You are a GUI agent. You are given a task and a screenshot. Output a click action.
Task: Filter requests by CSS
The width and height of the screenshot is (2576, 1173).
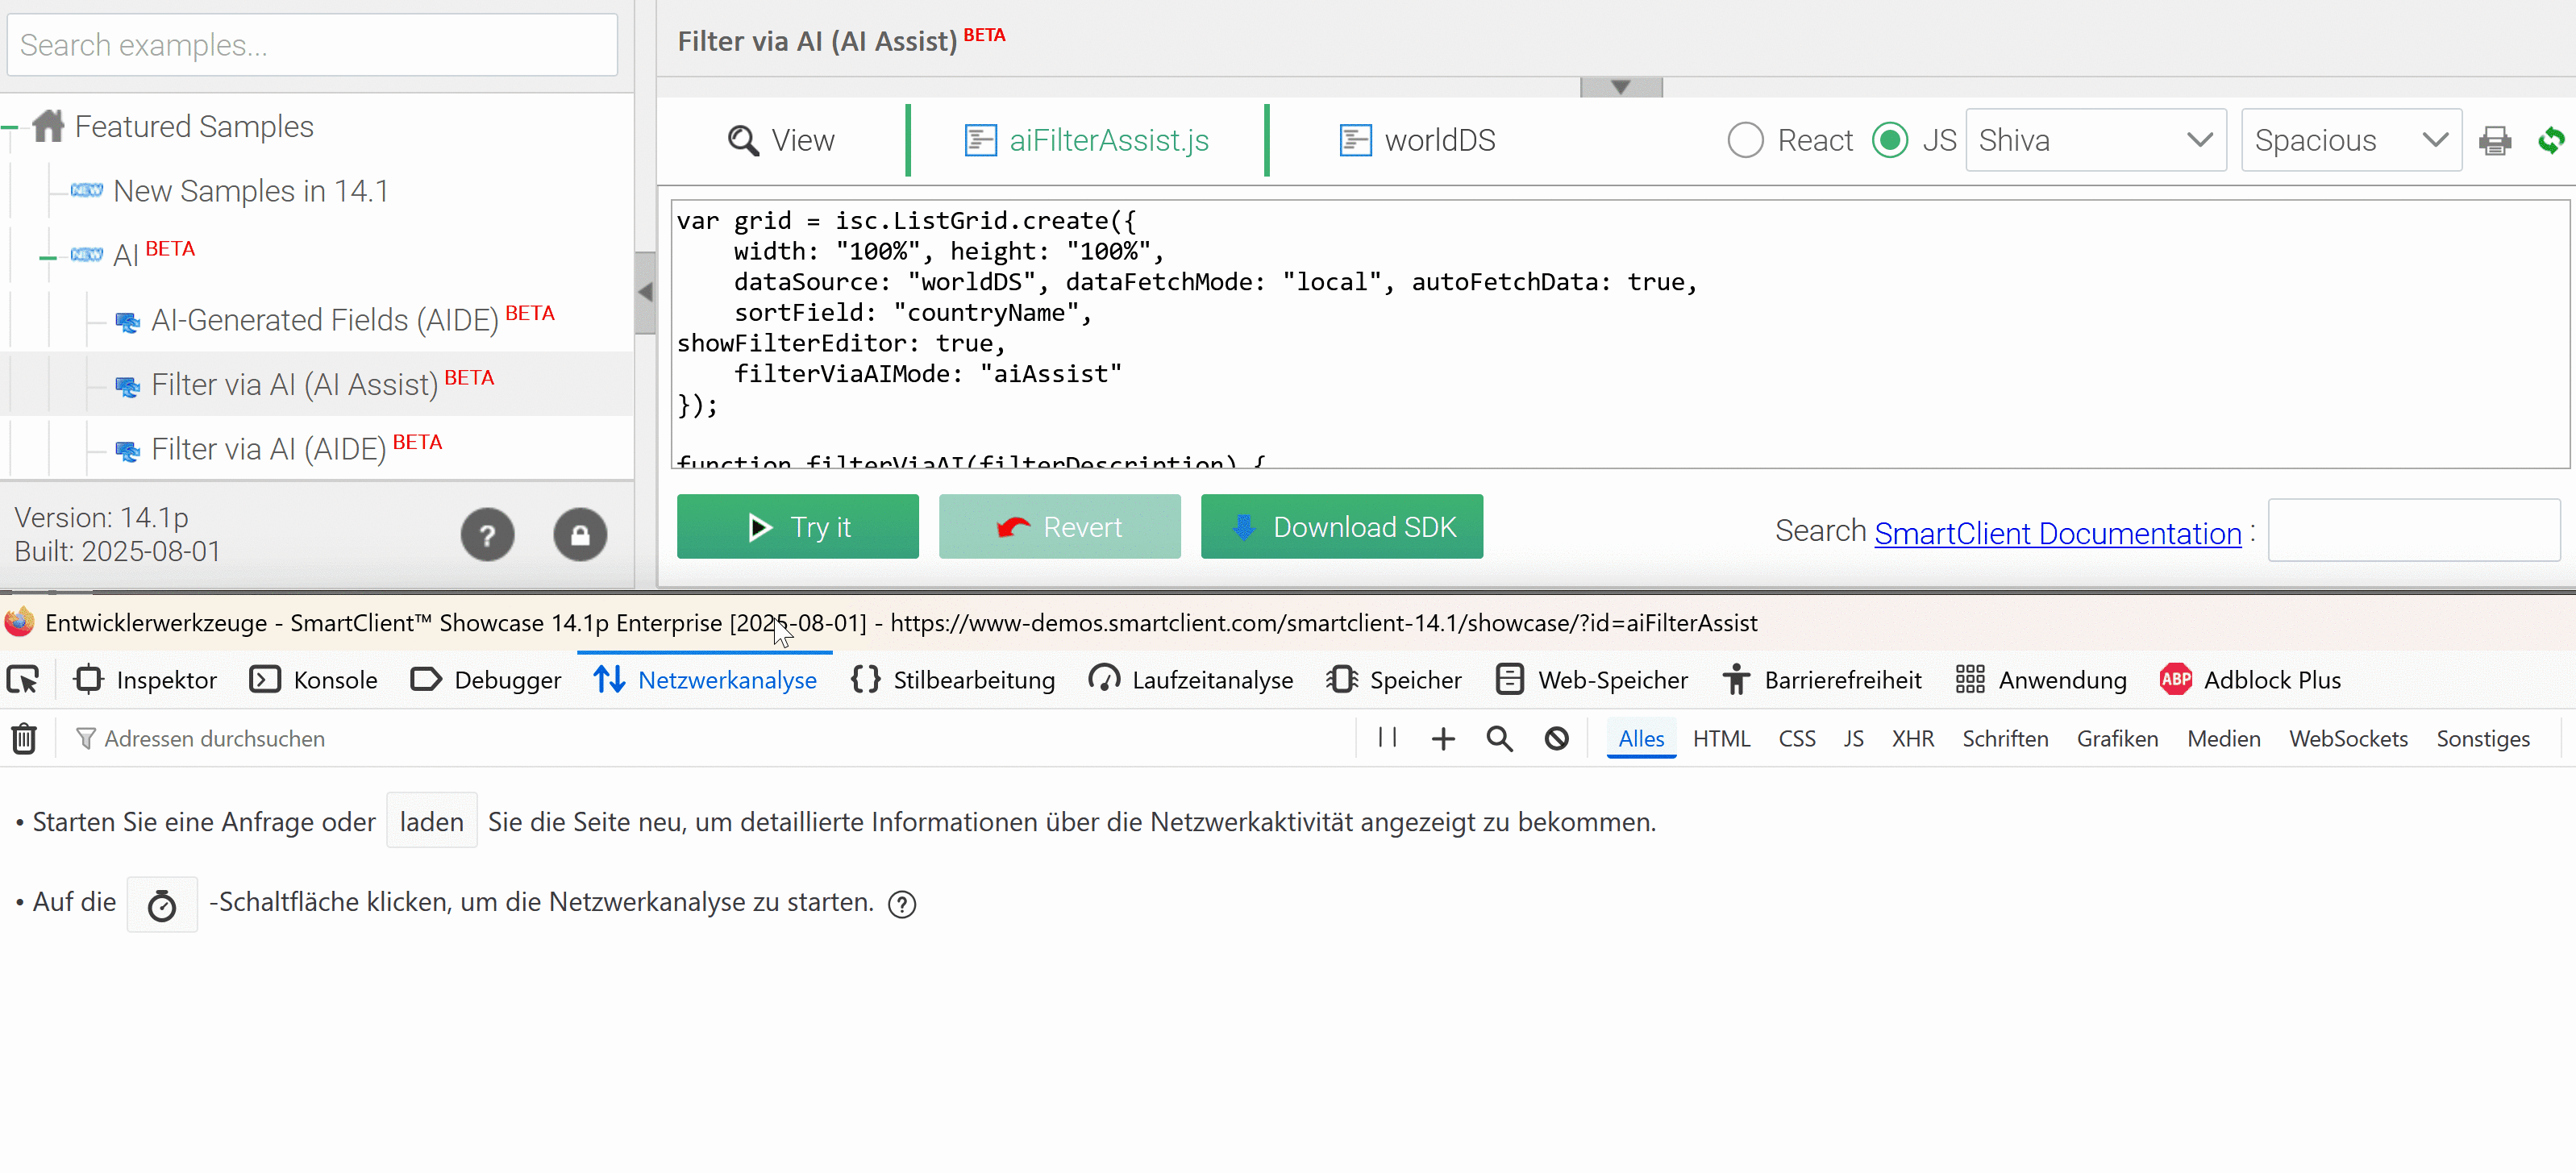(x=1796, y=739)
